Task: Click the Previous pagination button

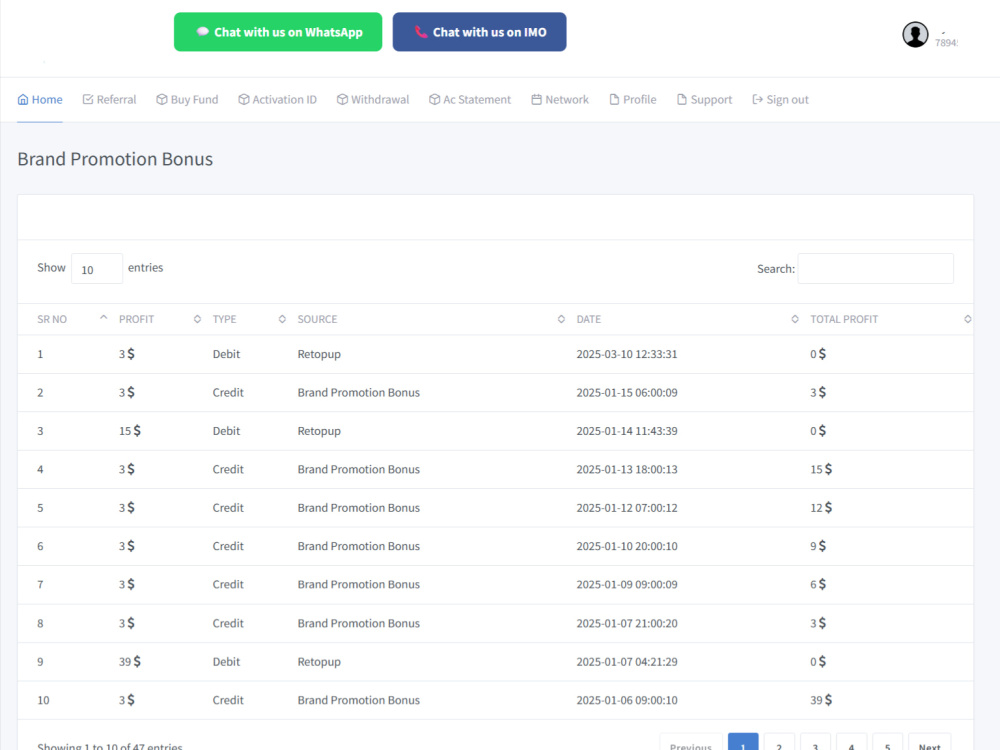Action: [x=691, y=744]
